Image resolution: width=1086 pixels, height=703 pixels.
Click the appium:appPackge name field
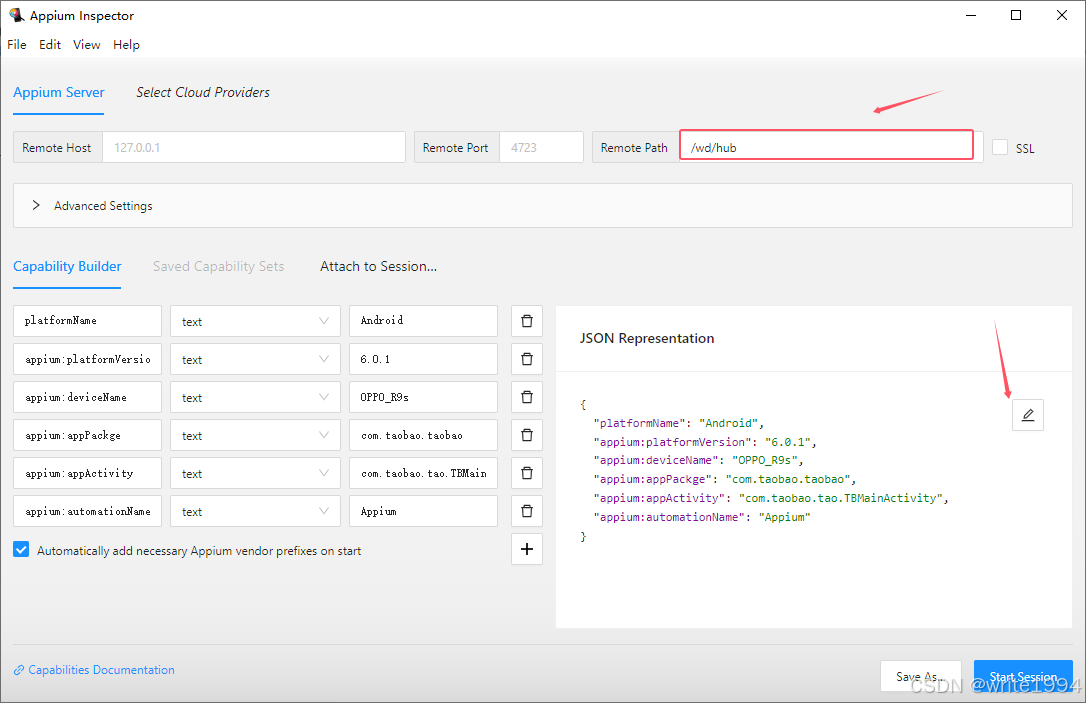click(x=87, y=436)
